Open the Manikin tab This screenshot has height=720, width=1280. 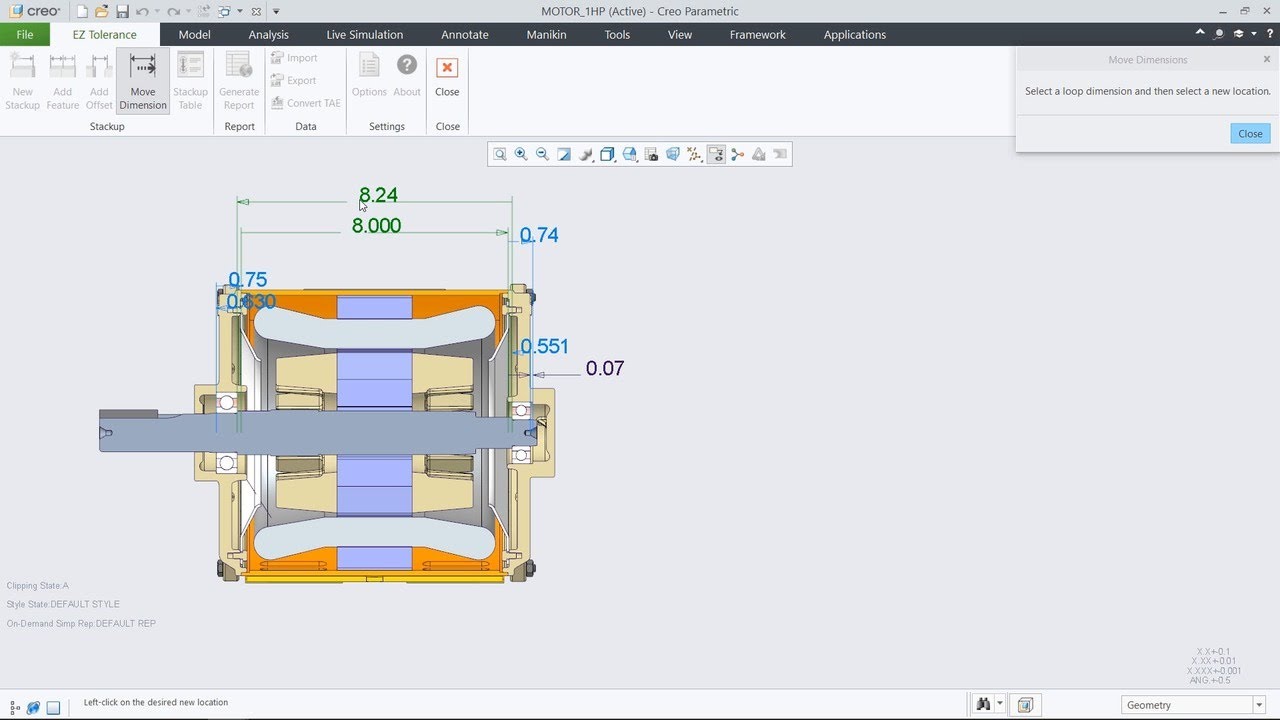[x=547, y=34]
